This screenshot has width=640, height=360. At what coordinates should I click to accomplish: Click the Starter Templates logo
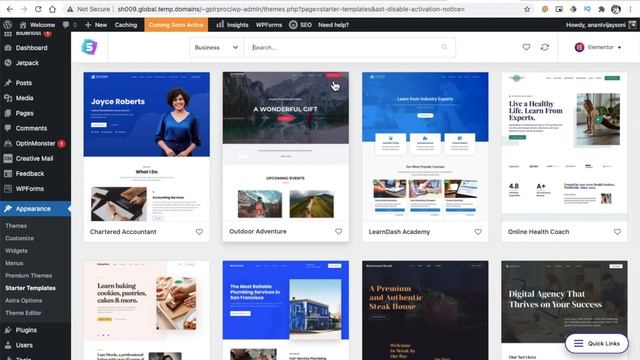pyautogui.click(x=89, y=47)
